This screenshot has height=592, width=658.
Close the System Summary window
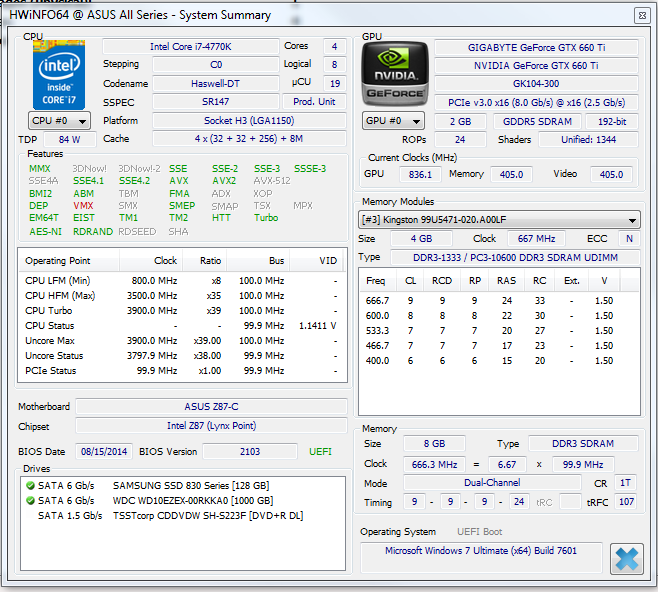[642, 16]
